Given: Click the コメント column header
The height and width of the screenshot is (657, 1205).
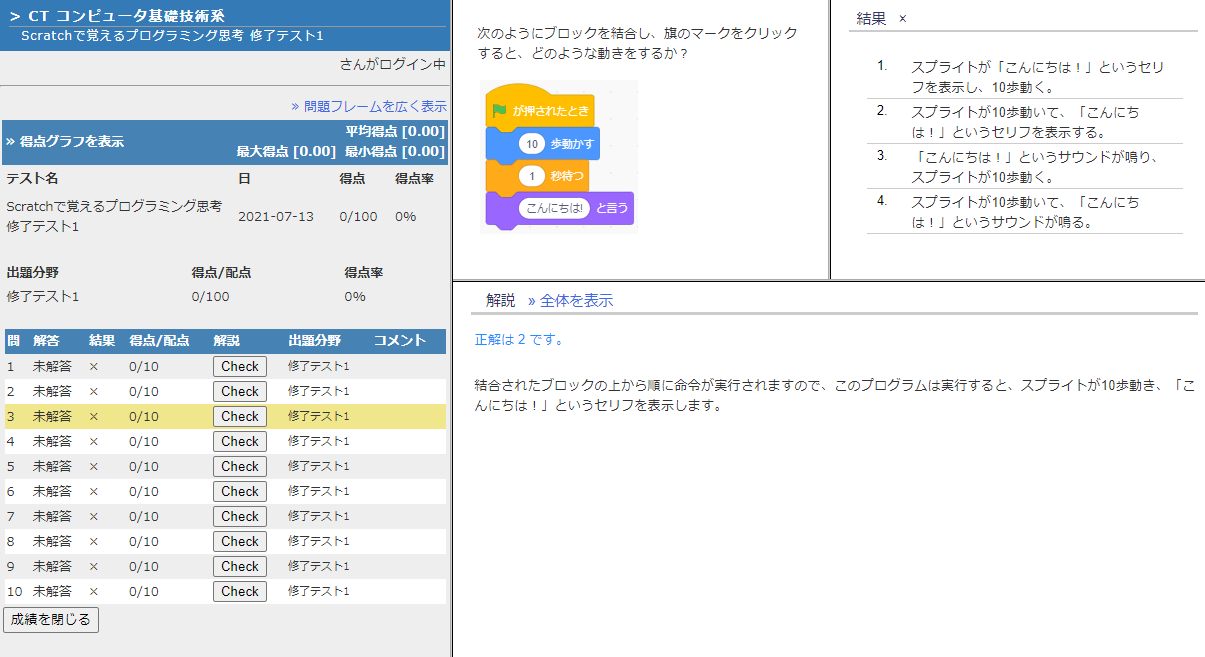Looking at the screenshot, I should [x=400, y=341].
